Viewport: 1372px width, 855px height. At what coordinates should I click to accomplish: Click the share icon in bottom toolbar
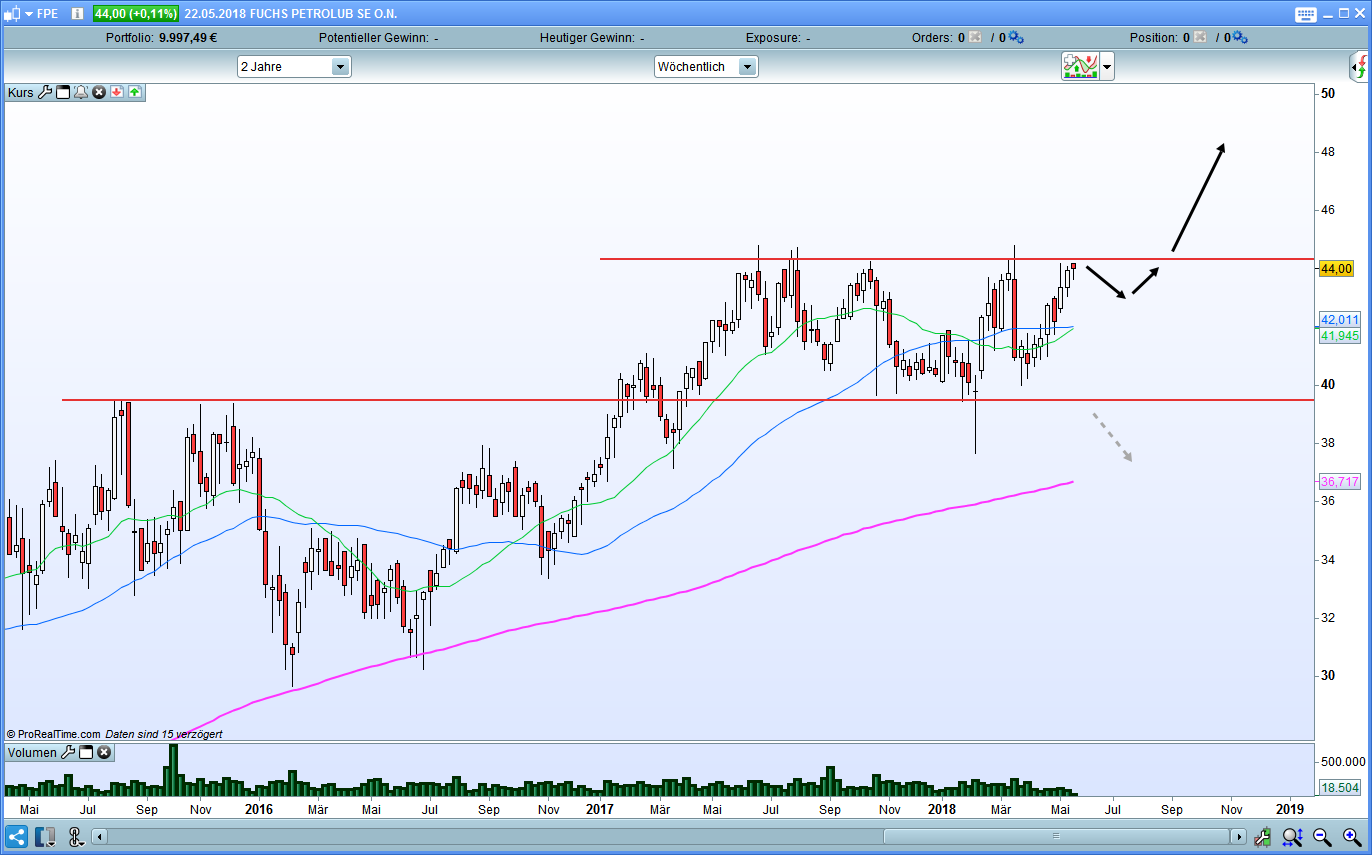coord(16,837)
